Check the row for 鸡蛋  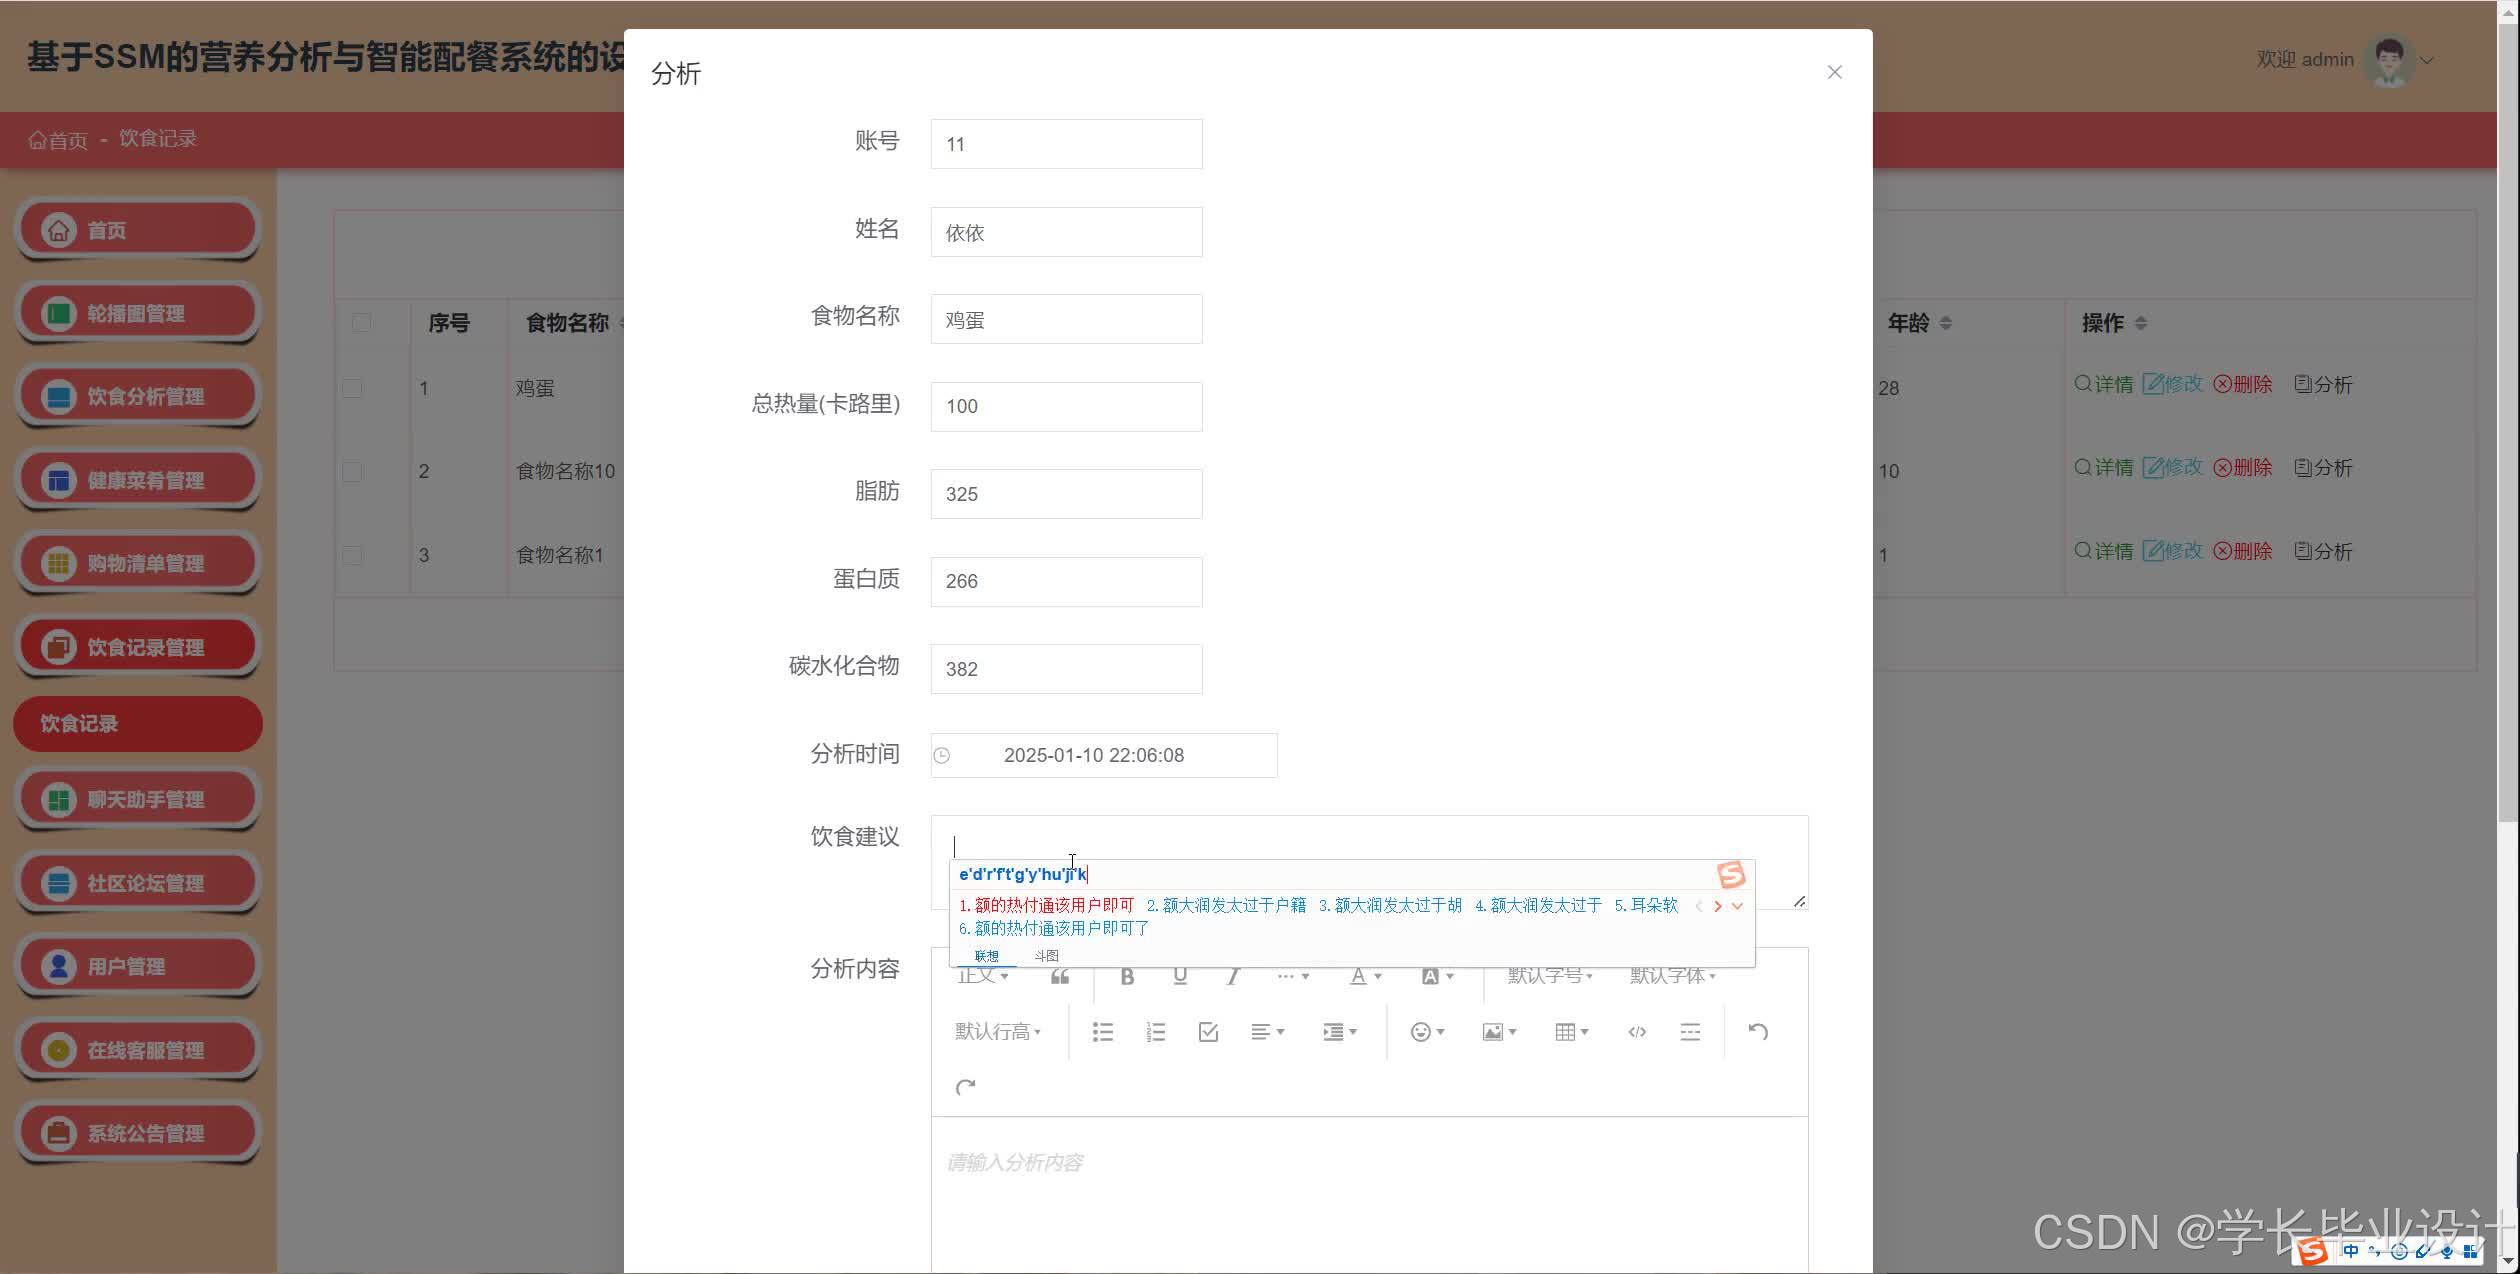coord(352,388)
